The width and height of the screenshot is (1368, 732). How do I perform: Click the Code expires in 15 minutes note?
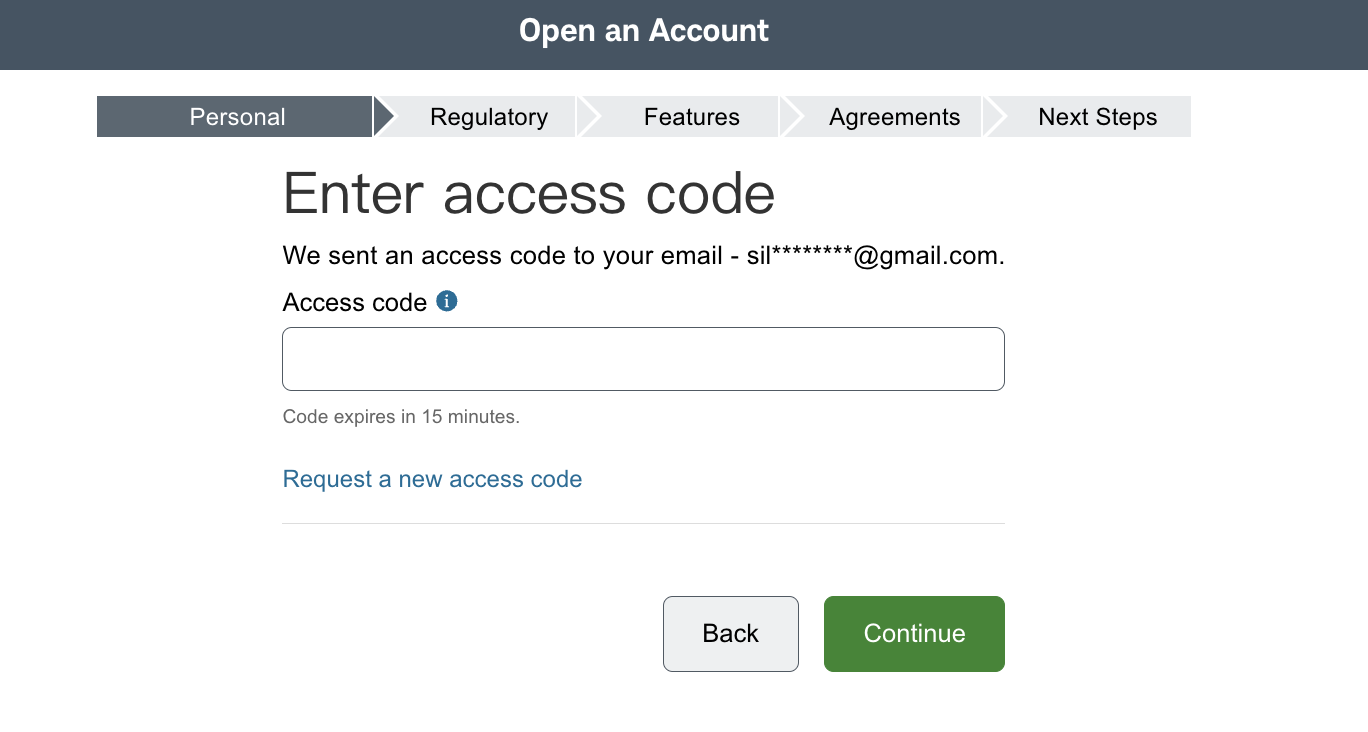[x=401, y=417]
